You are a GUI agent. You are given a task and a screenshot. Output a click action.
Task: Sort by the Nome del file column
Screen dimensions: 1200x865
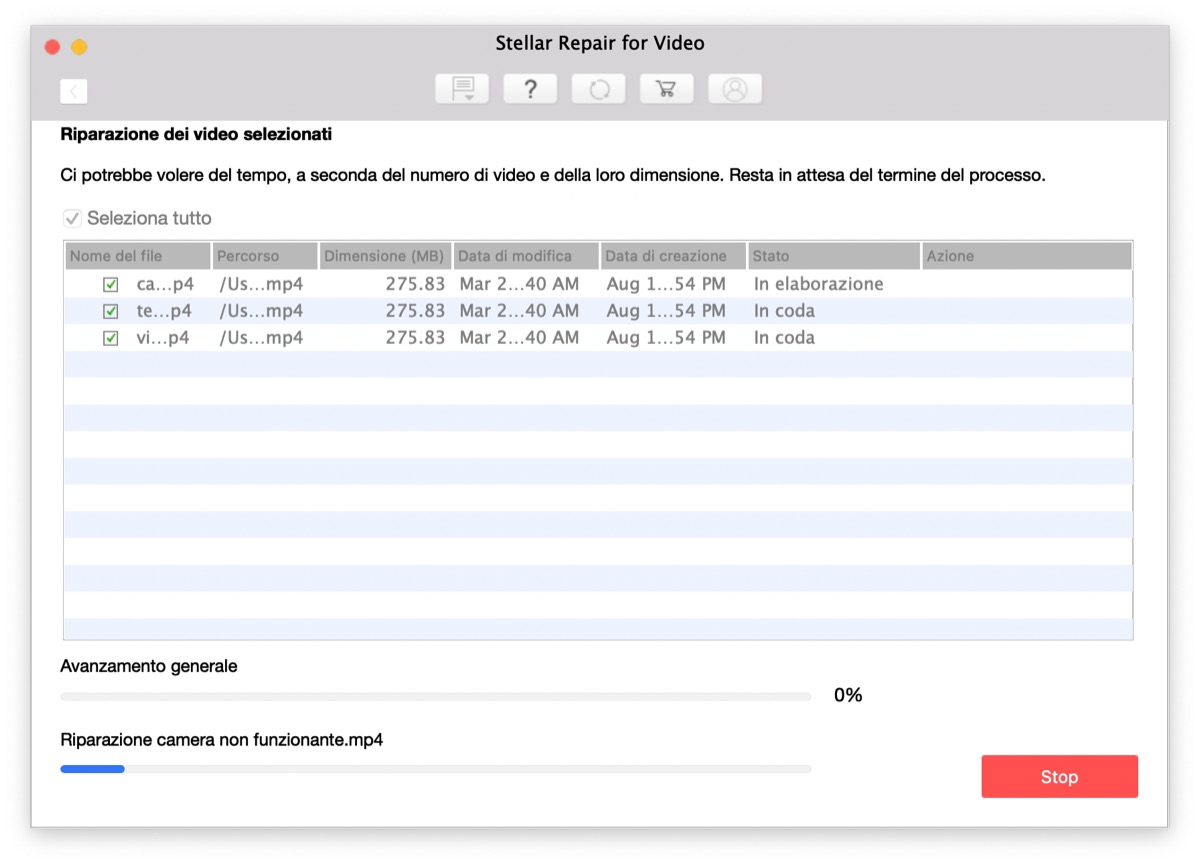pos(137,255)
